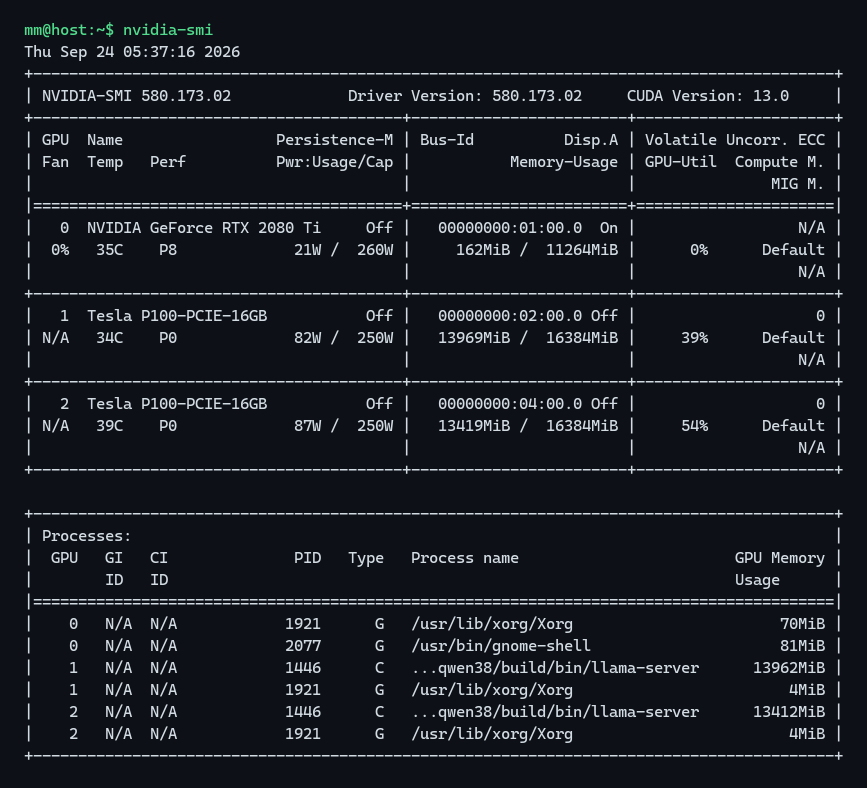This screenshot has width=867, height=788.
Task: Click the 'Bus-Id' column header
Action: [x=447, y=140]
